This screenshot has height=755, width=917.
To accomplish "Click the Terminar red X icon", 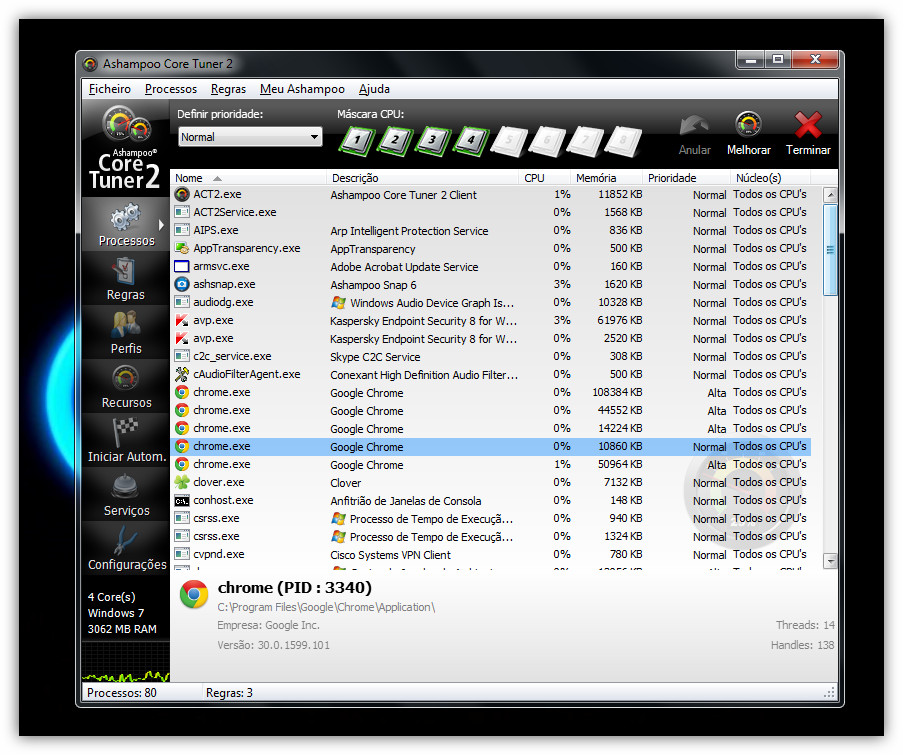I will click(808, 125).
